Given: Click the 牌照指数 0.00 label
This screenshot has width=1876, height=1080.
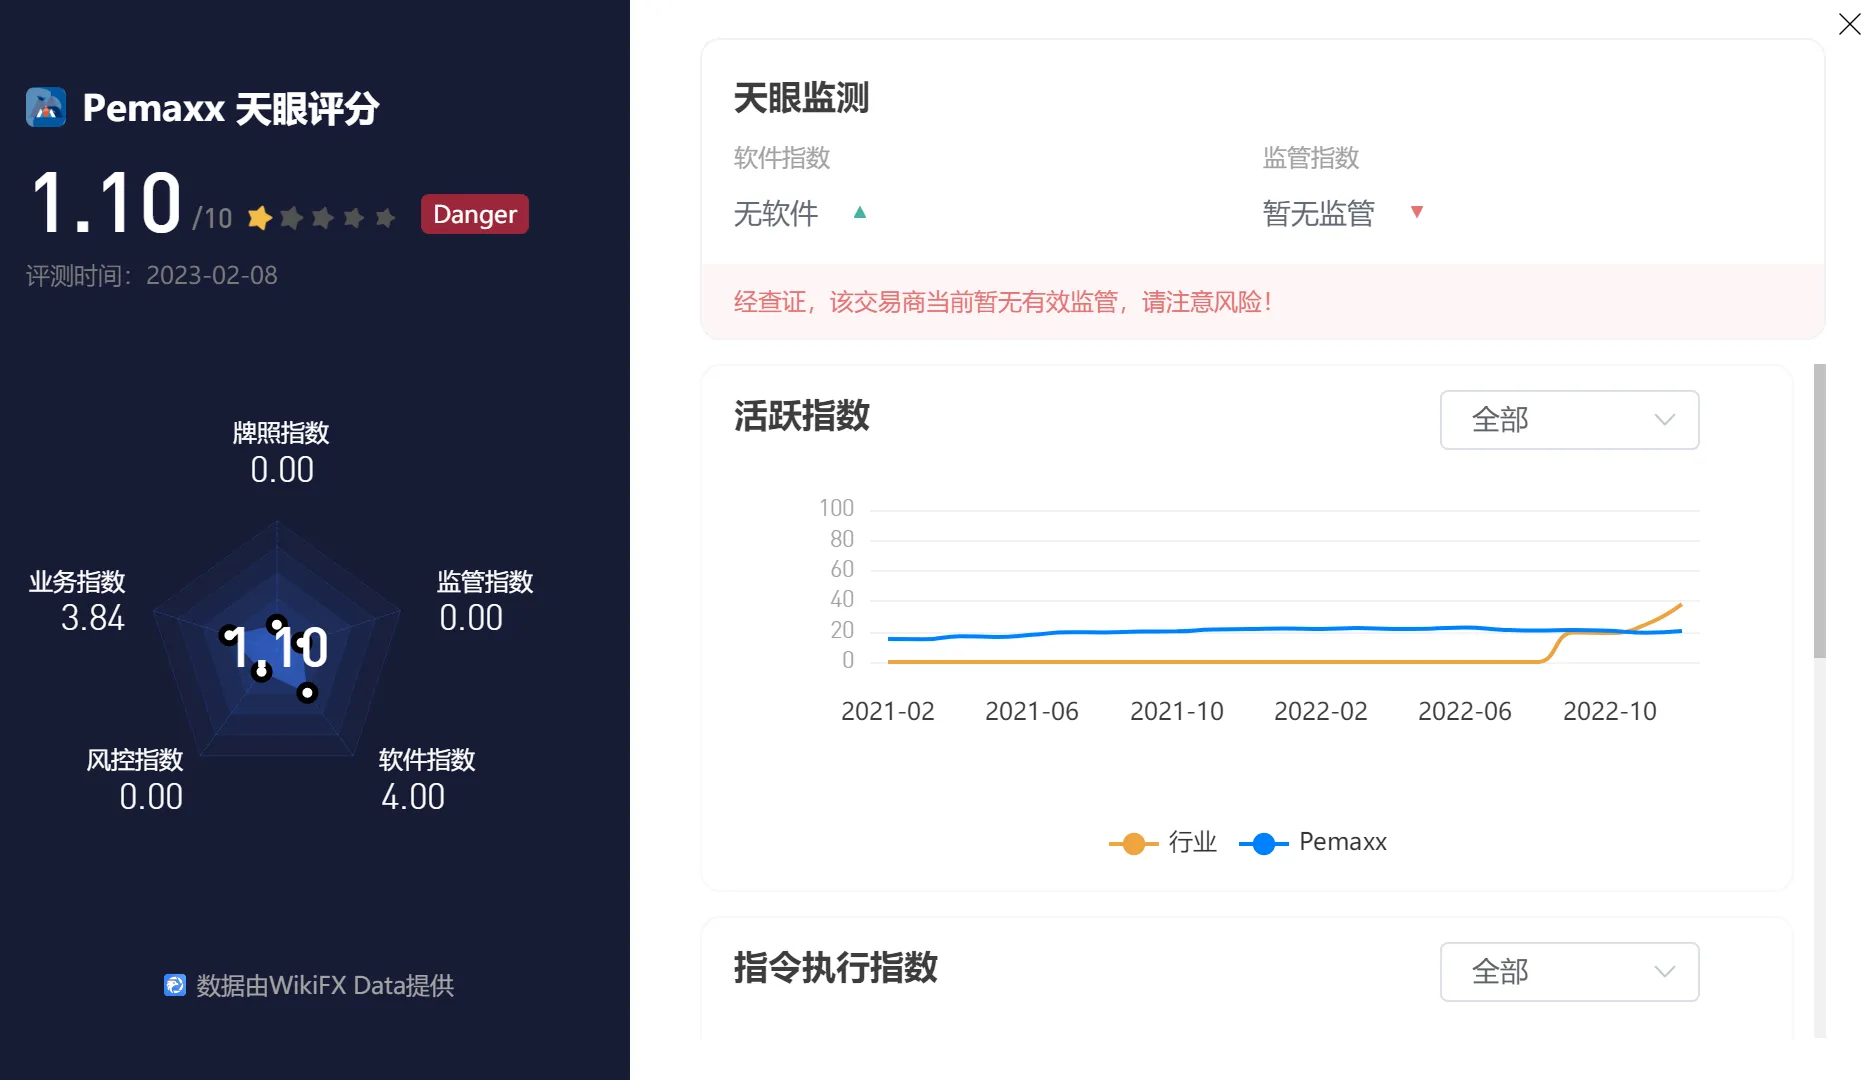Looking at the screenshot, I should (x=281, y=452).
